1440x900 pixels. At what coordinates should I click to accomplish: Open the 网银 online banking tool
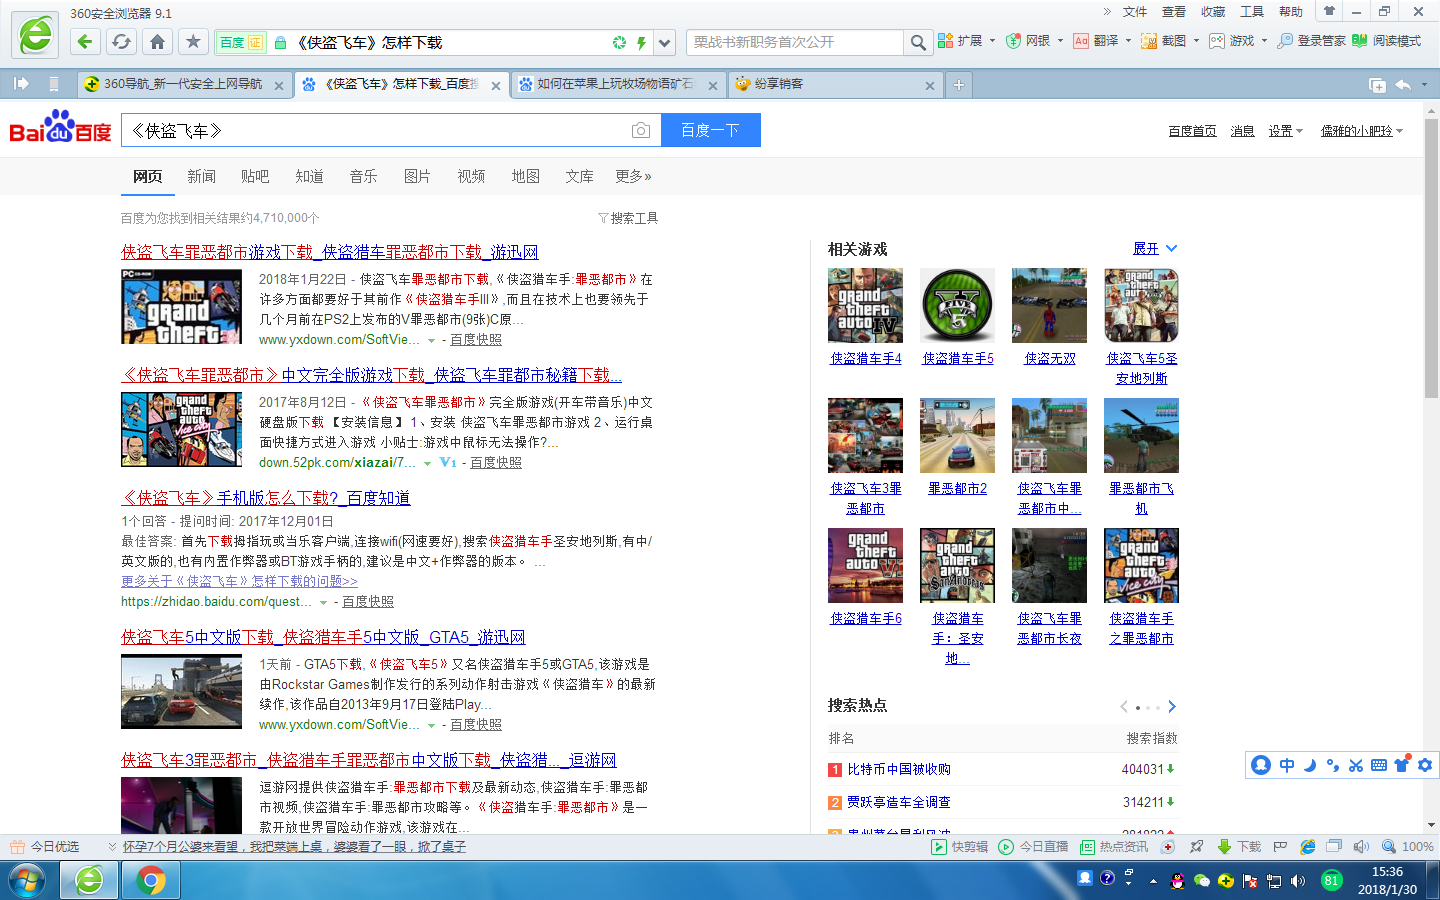point(1028,41)
